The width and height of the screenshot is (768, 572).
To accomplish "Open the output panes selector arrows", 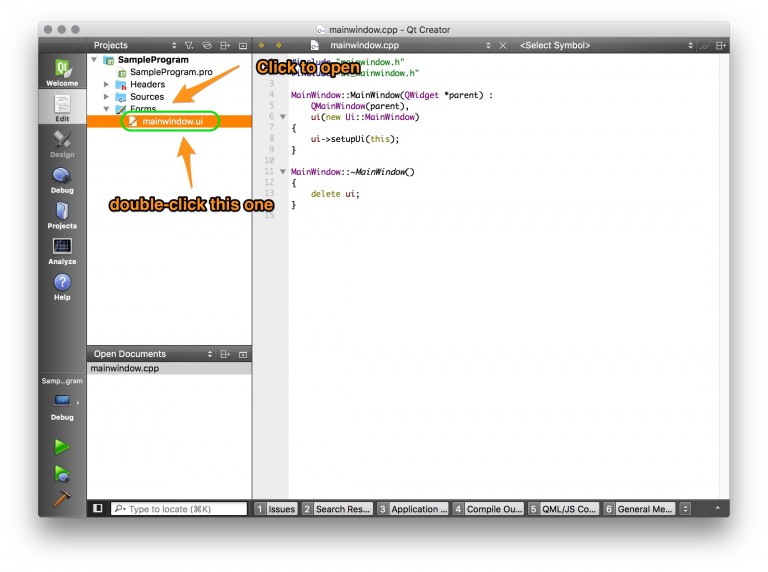I will (x=685, y=509).
